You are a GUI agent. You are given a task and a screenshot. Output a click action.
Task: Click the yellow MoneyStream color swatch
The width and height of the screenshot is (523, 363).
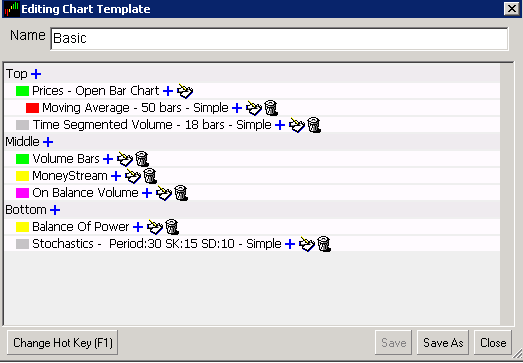pos(22,176)
